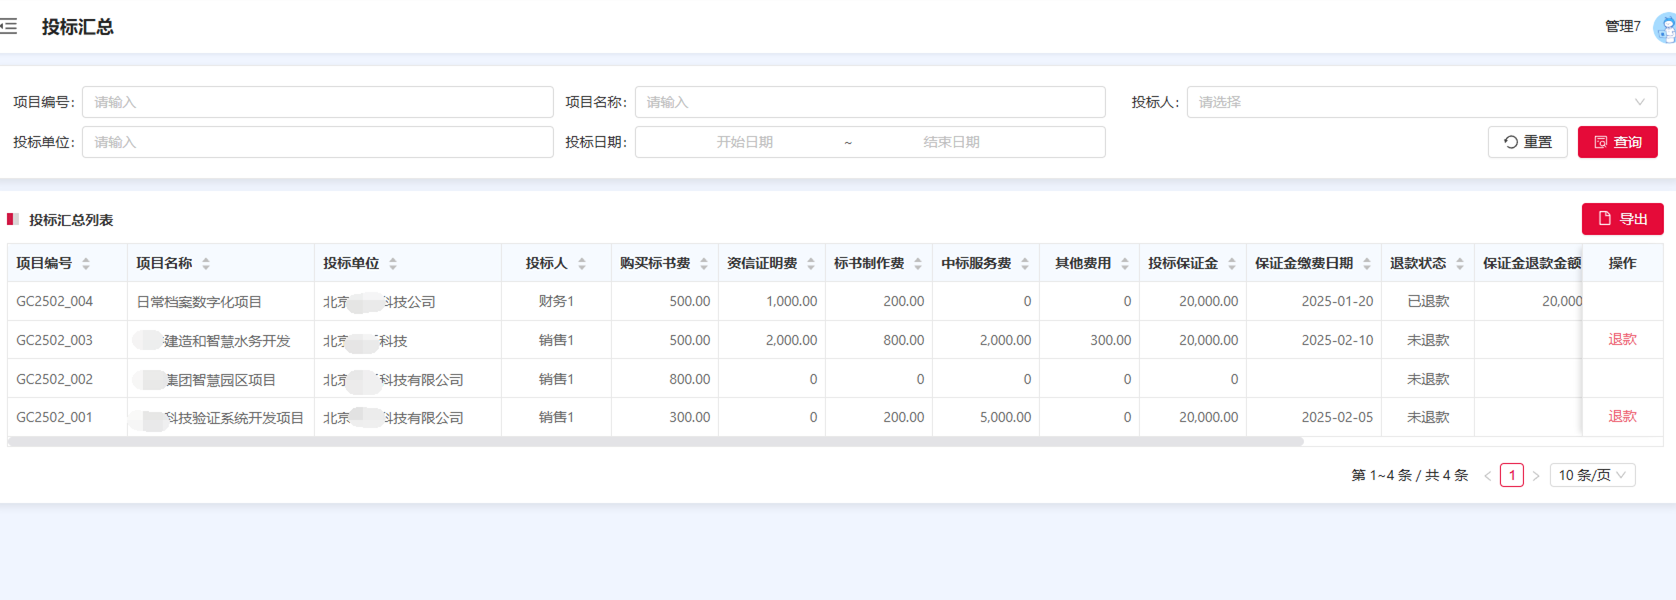This screenshot has width=1676, height=600.
Task: Open the user avatar for 管理7
Action: [x=1665, y=27]
